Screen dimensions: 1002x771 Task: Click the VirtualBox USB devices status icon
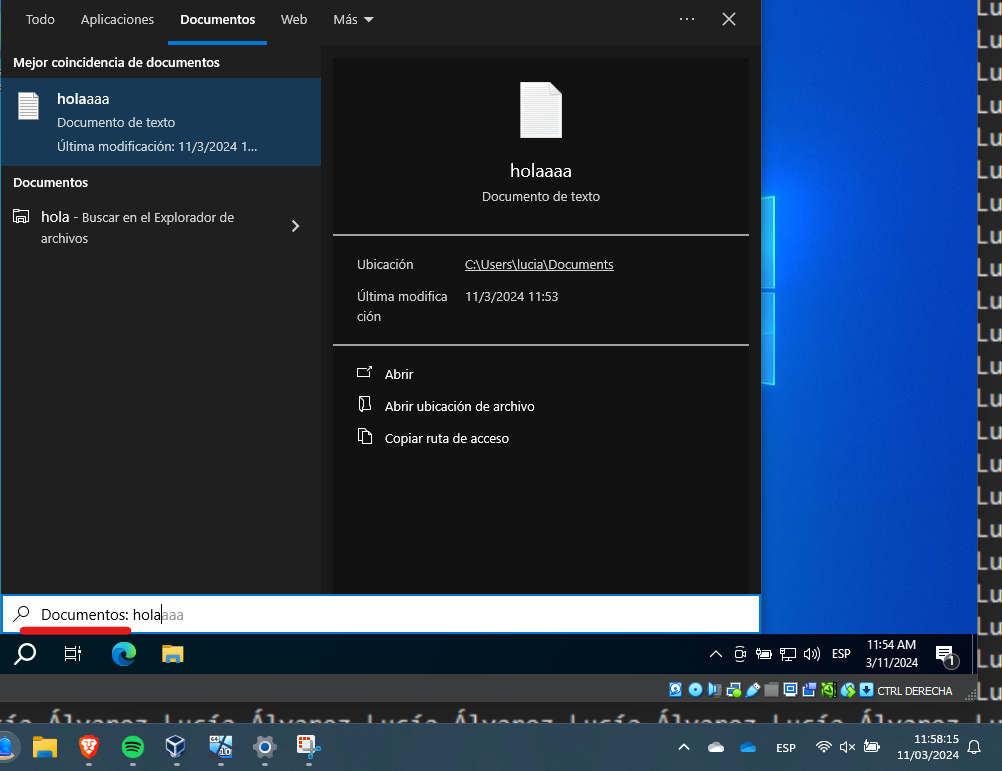click(753, 690)
